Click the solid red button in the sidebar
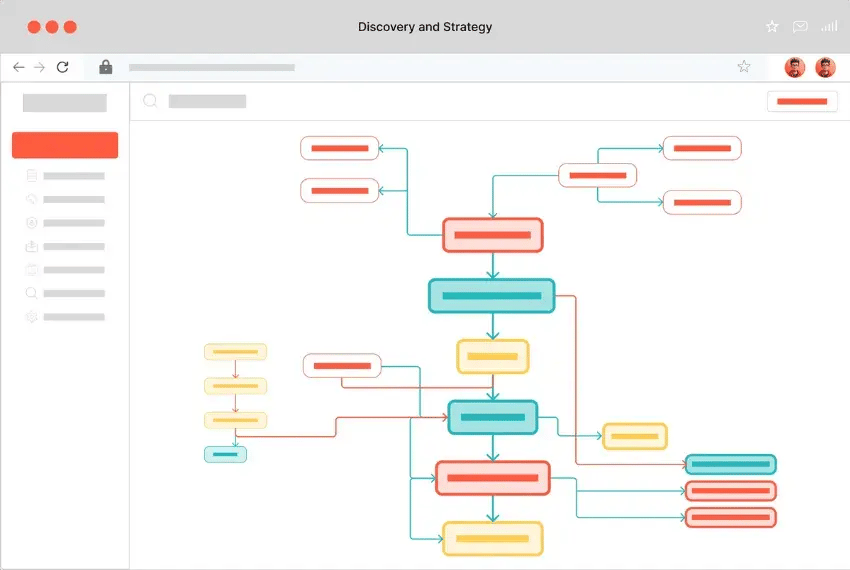Image resolution: width=850 pixels, height=570 pixels. (65, 145)
